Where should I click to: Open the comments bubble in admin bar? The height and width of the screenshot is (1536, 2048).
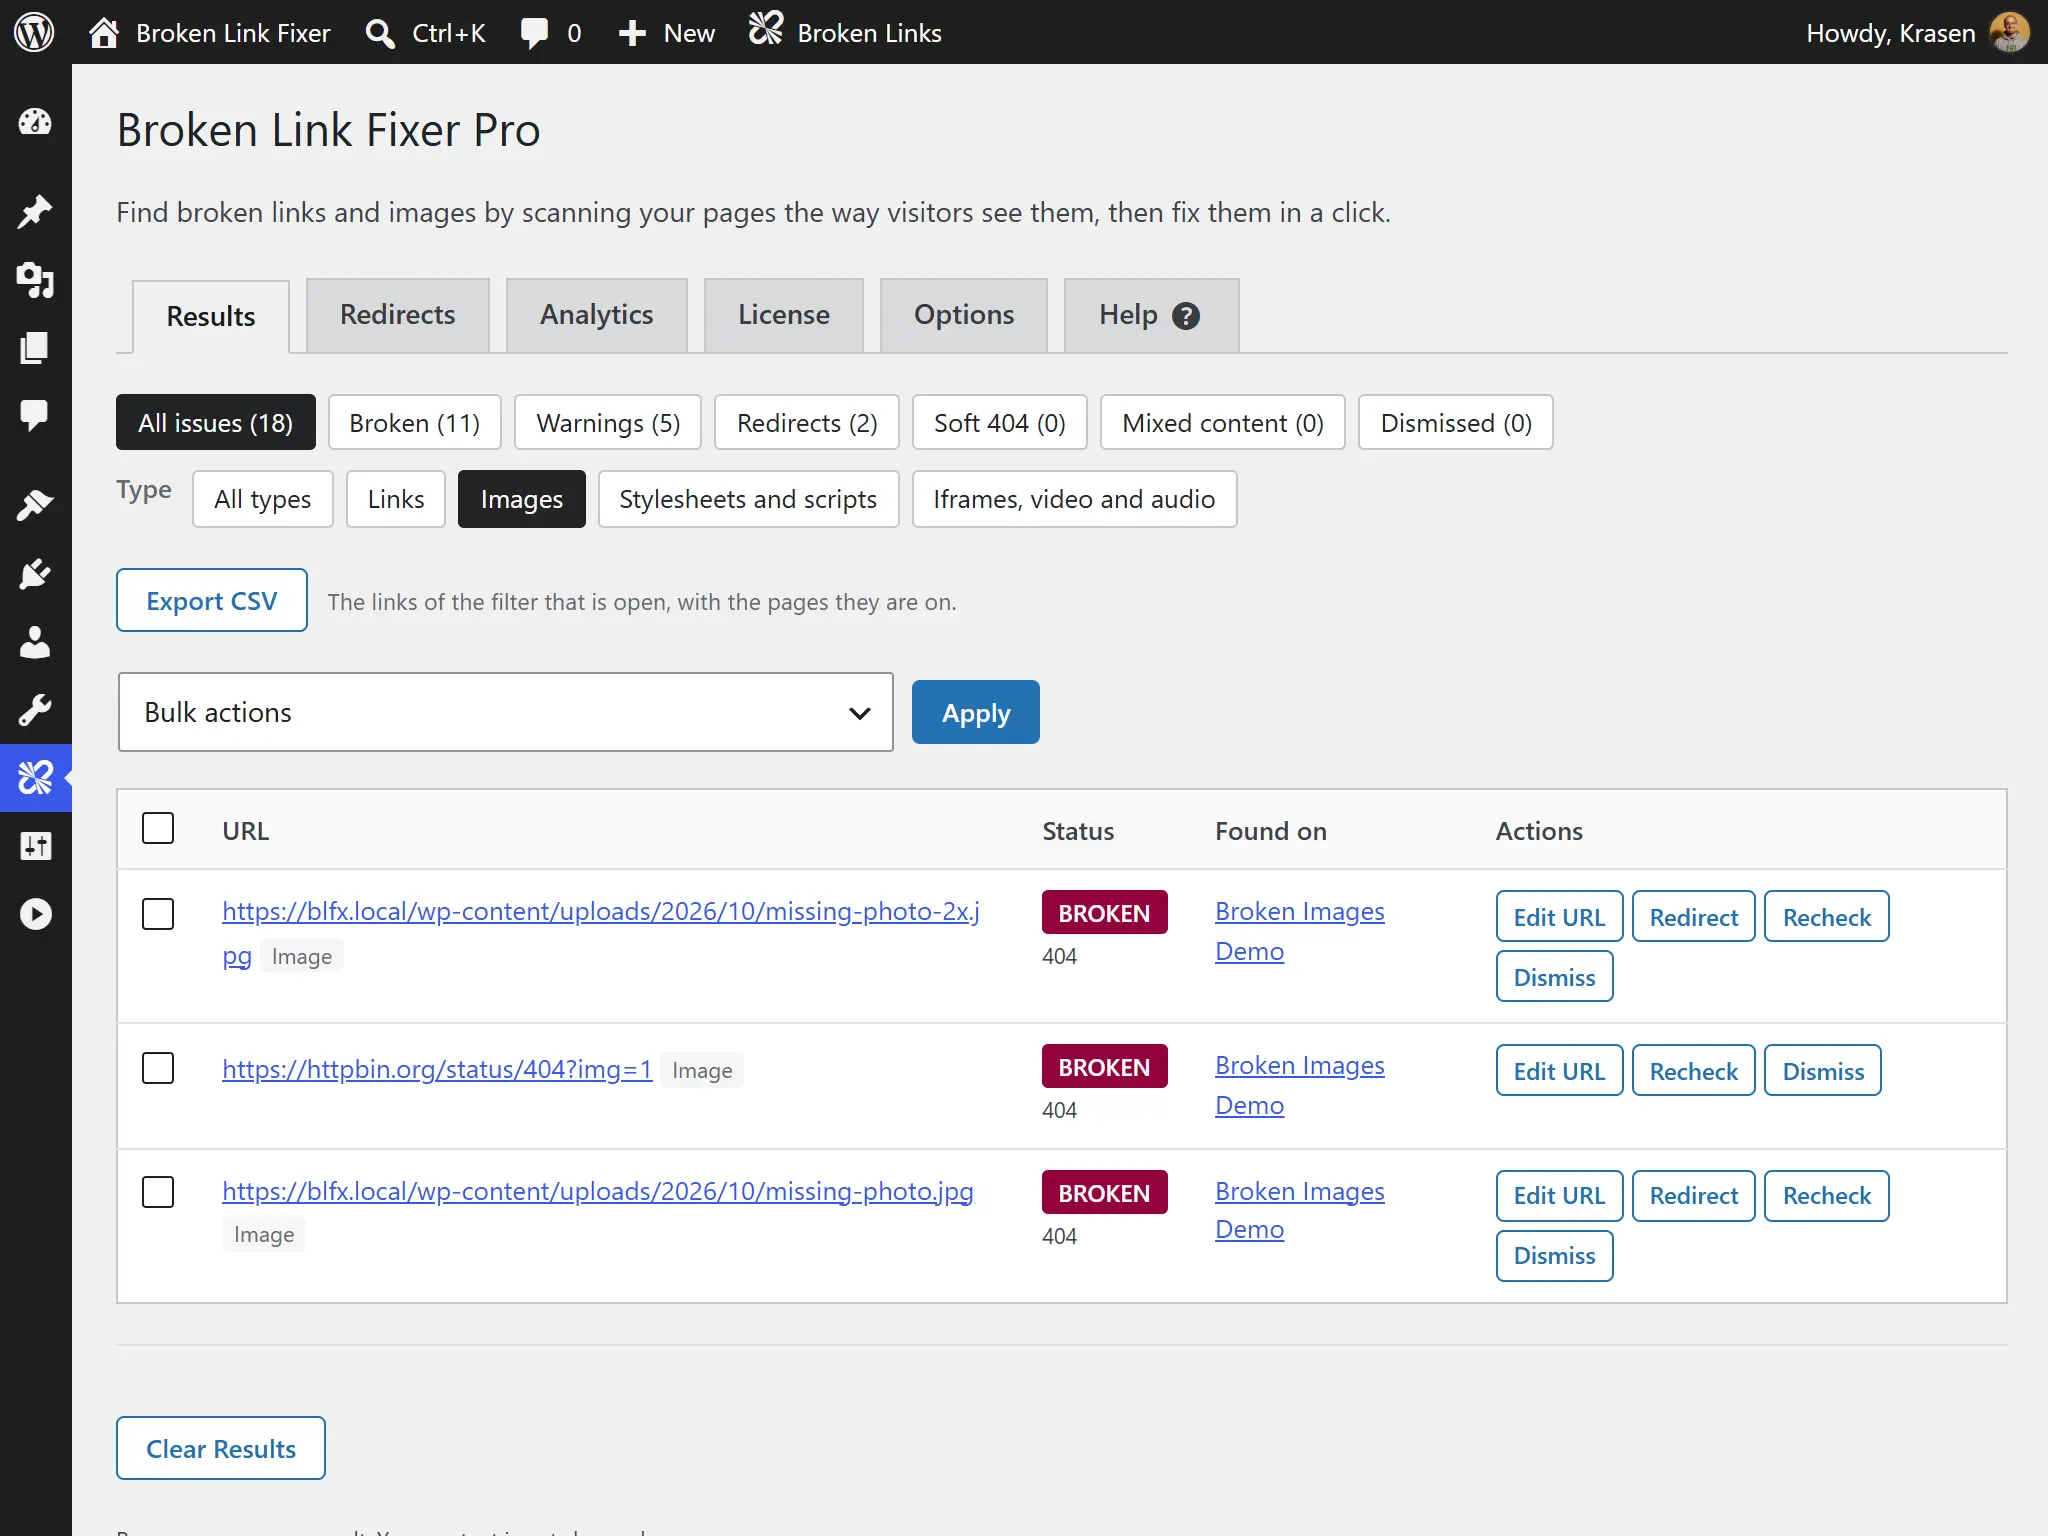pyautogui.click(x=535, y=33)
